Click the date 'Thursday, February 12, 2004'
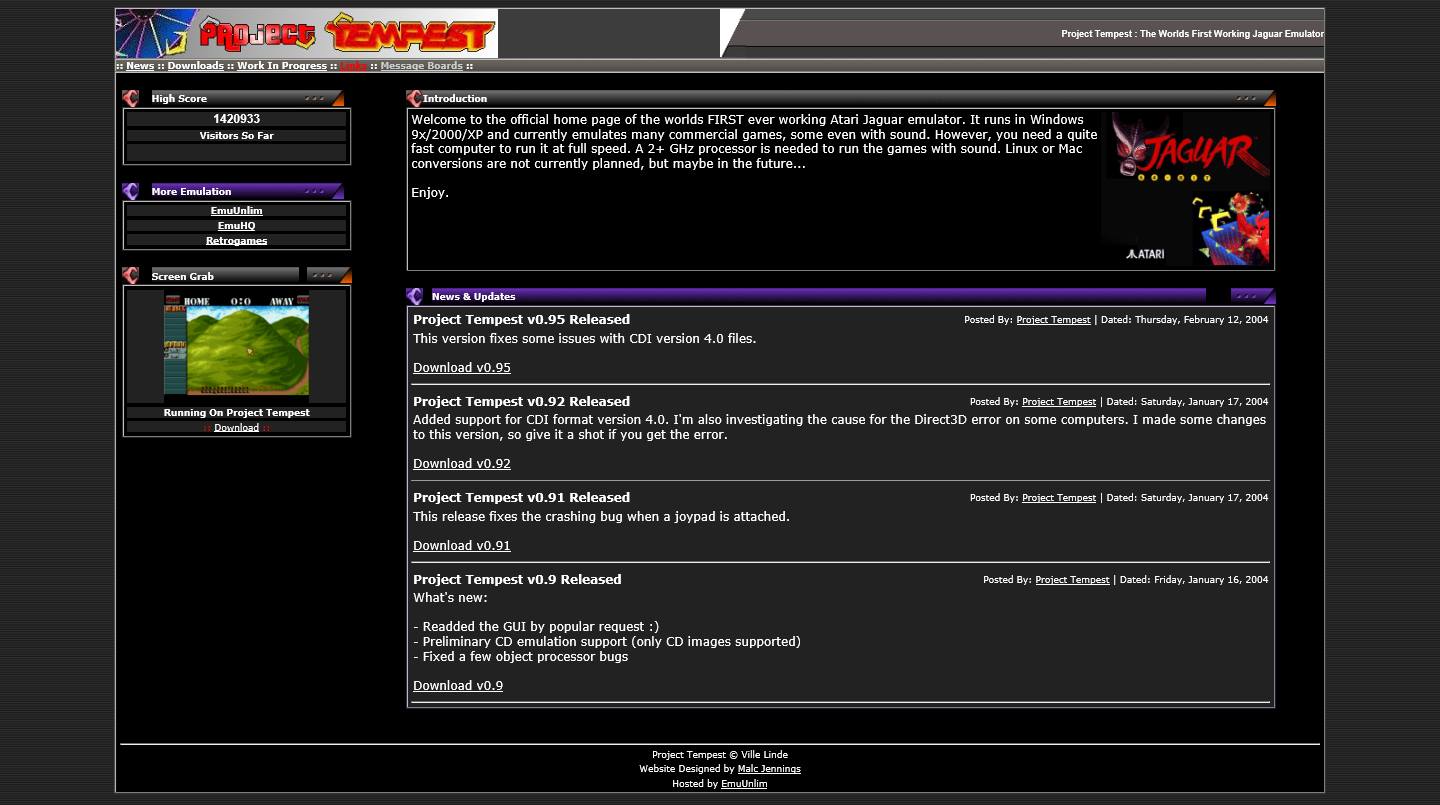 tap(1201, 320)
